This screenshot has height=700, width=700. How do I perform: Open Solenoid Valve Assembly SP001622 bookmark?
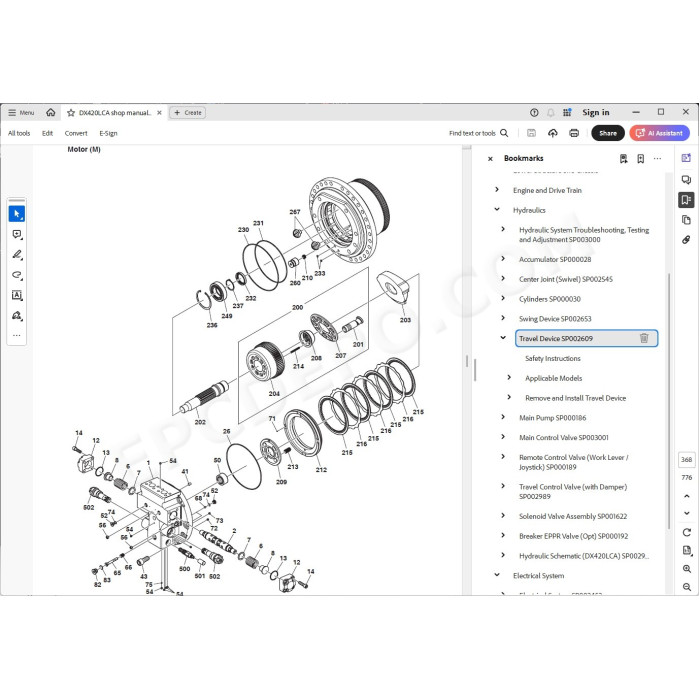point(573,516)
